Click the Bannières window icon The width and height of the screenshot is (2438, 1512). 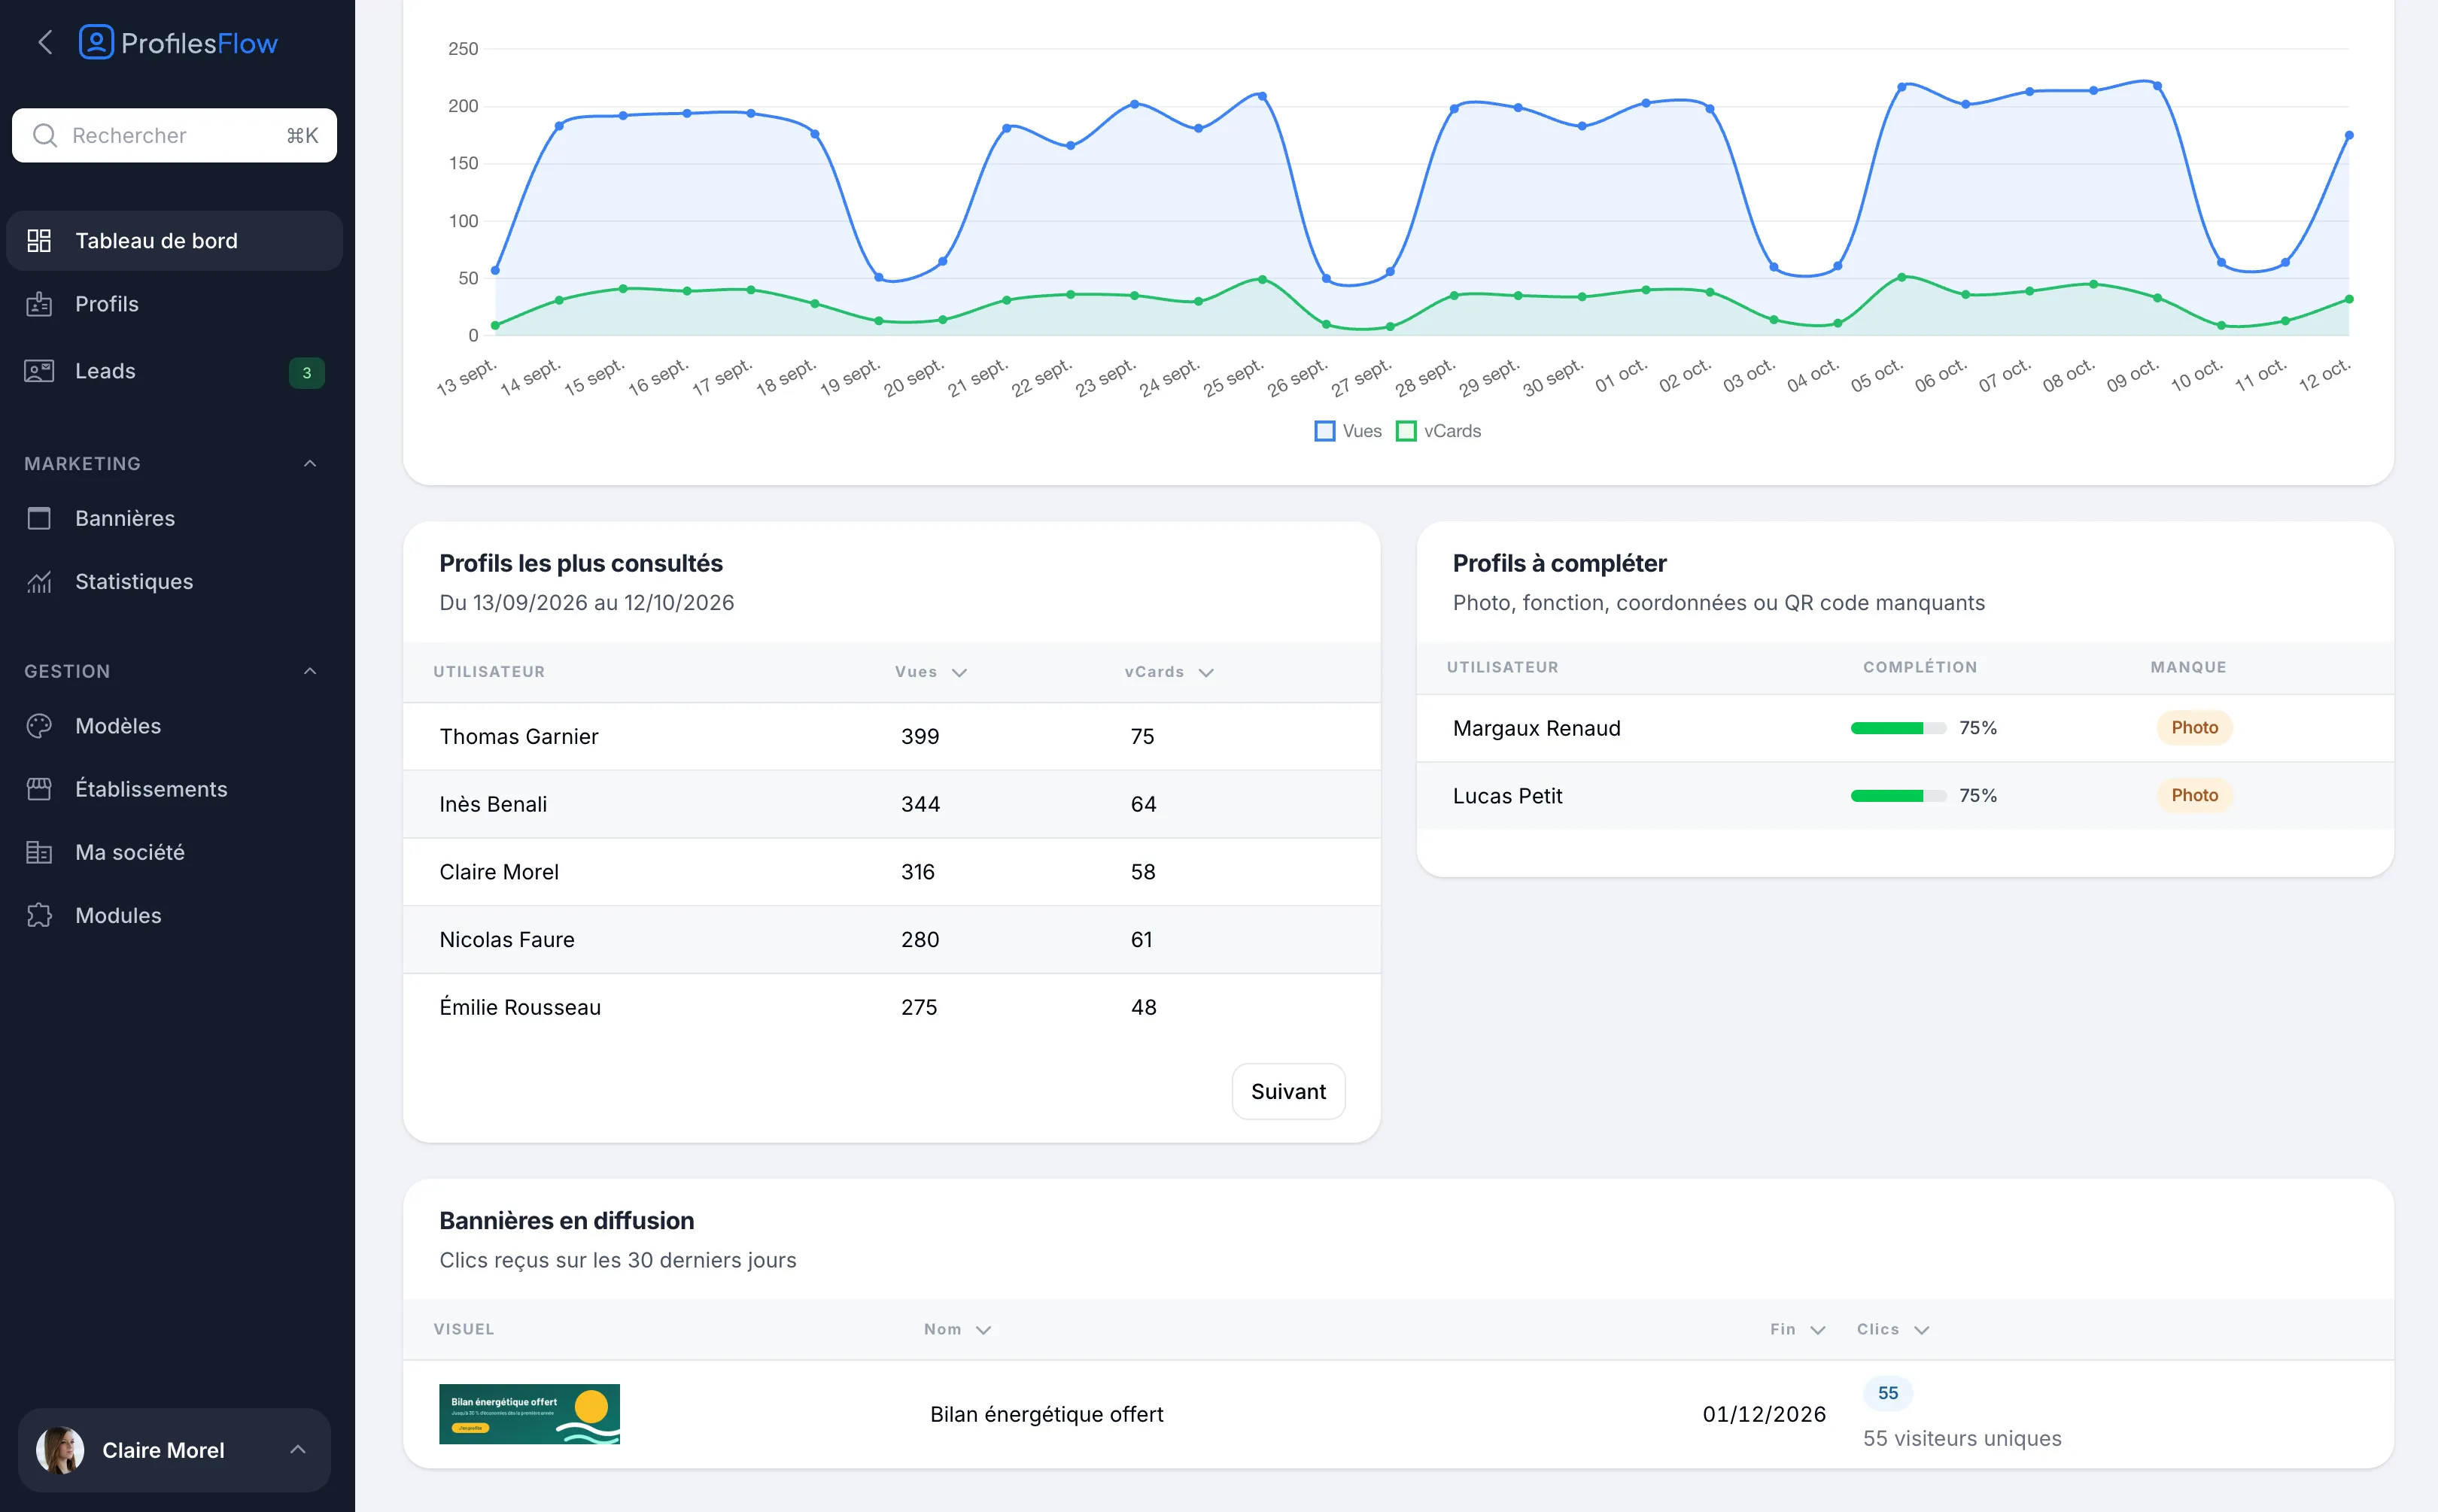(39, 518)
